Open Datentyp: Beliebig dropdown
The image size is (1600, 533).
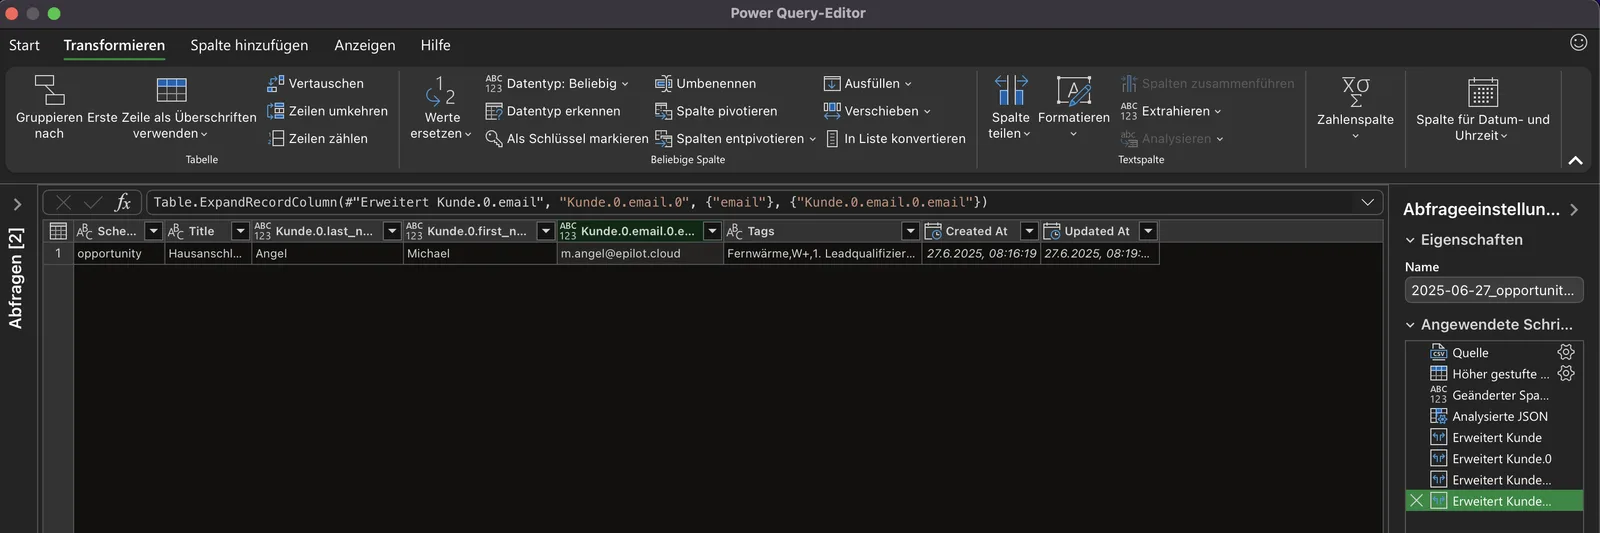tap(557, 83)
